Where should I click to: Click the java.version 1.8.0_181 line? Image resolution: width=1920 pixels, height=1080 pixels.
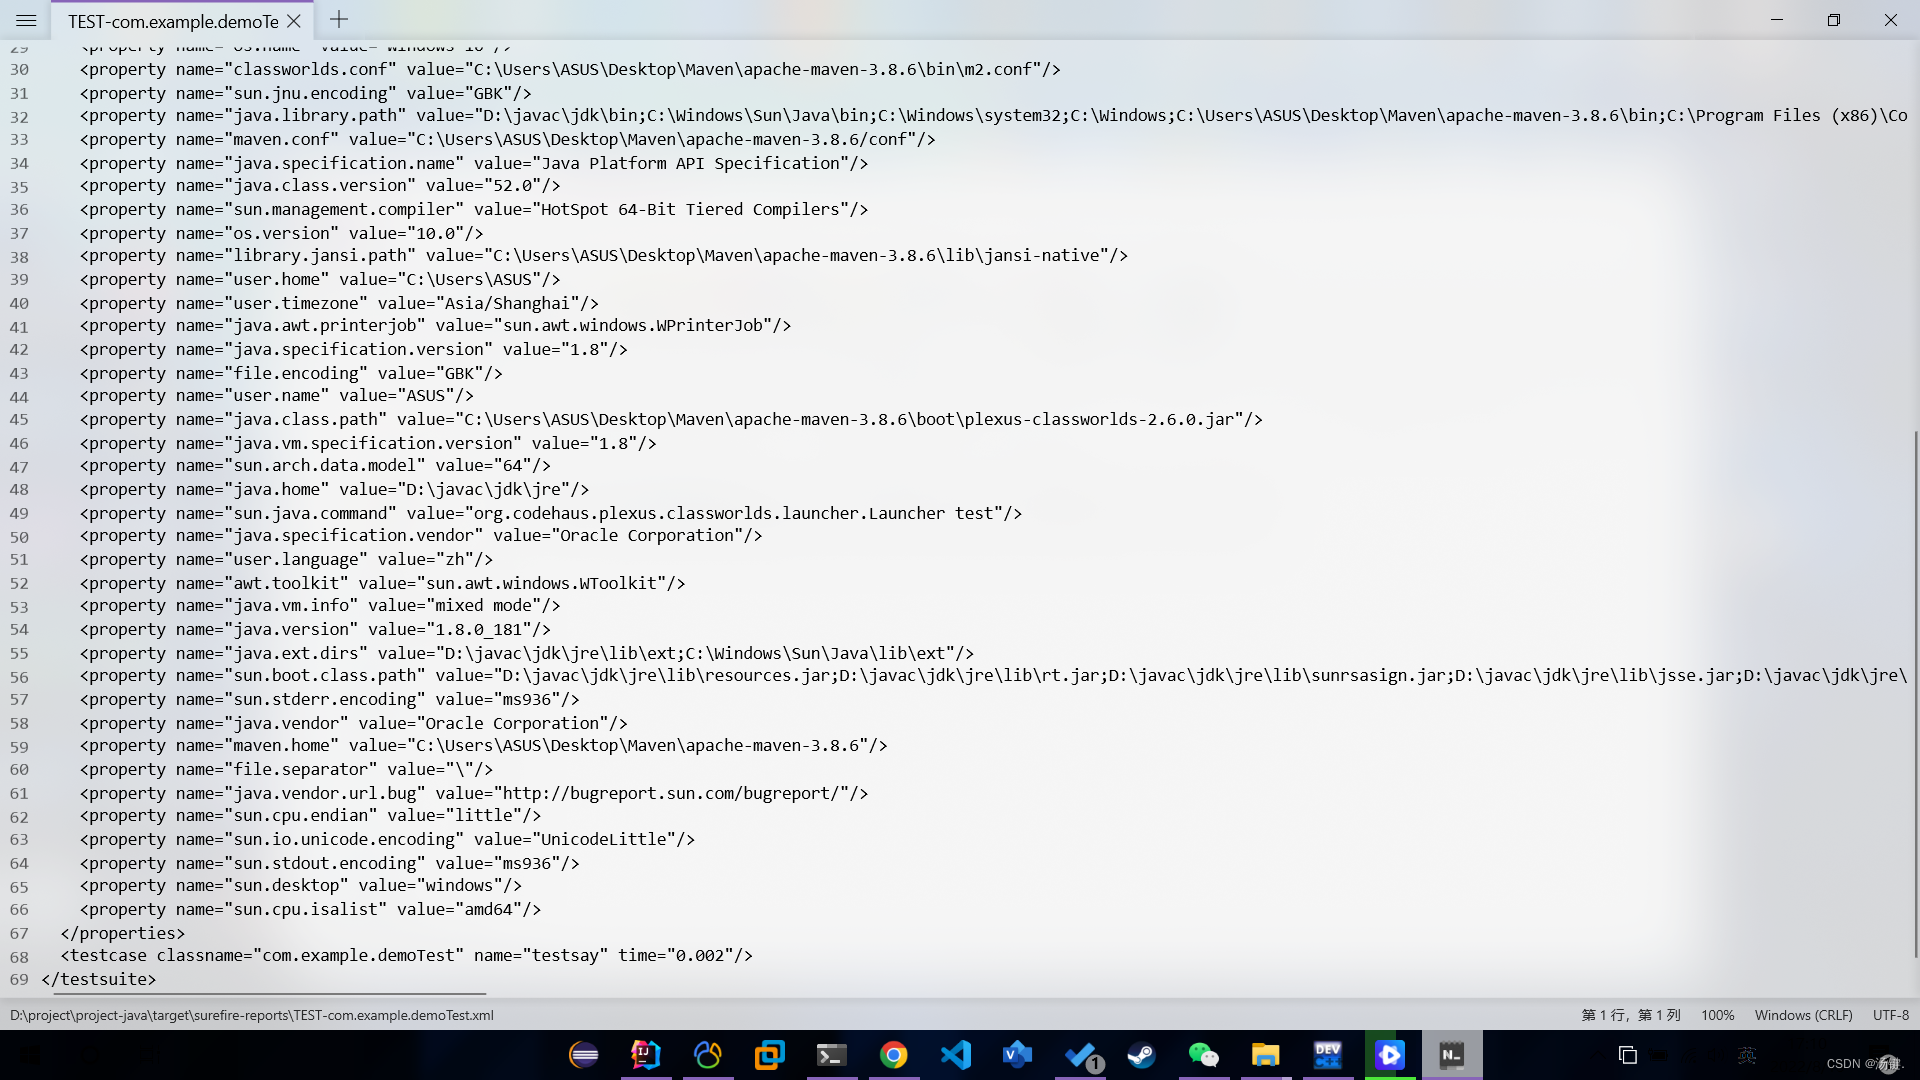point(315,630)
